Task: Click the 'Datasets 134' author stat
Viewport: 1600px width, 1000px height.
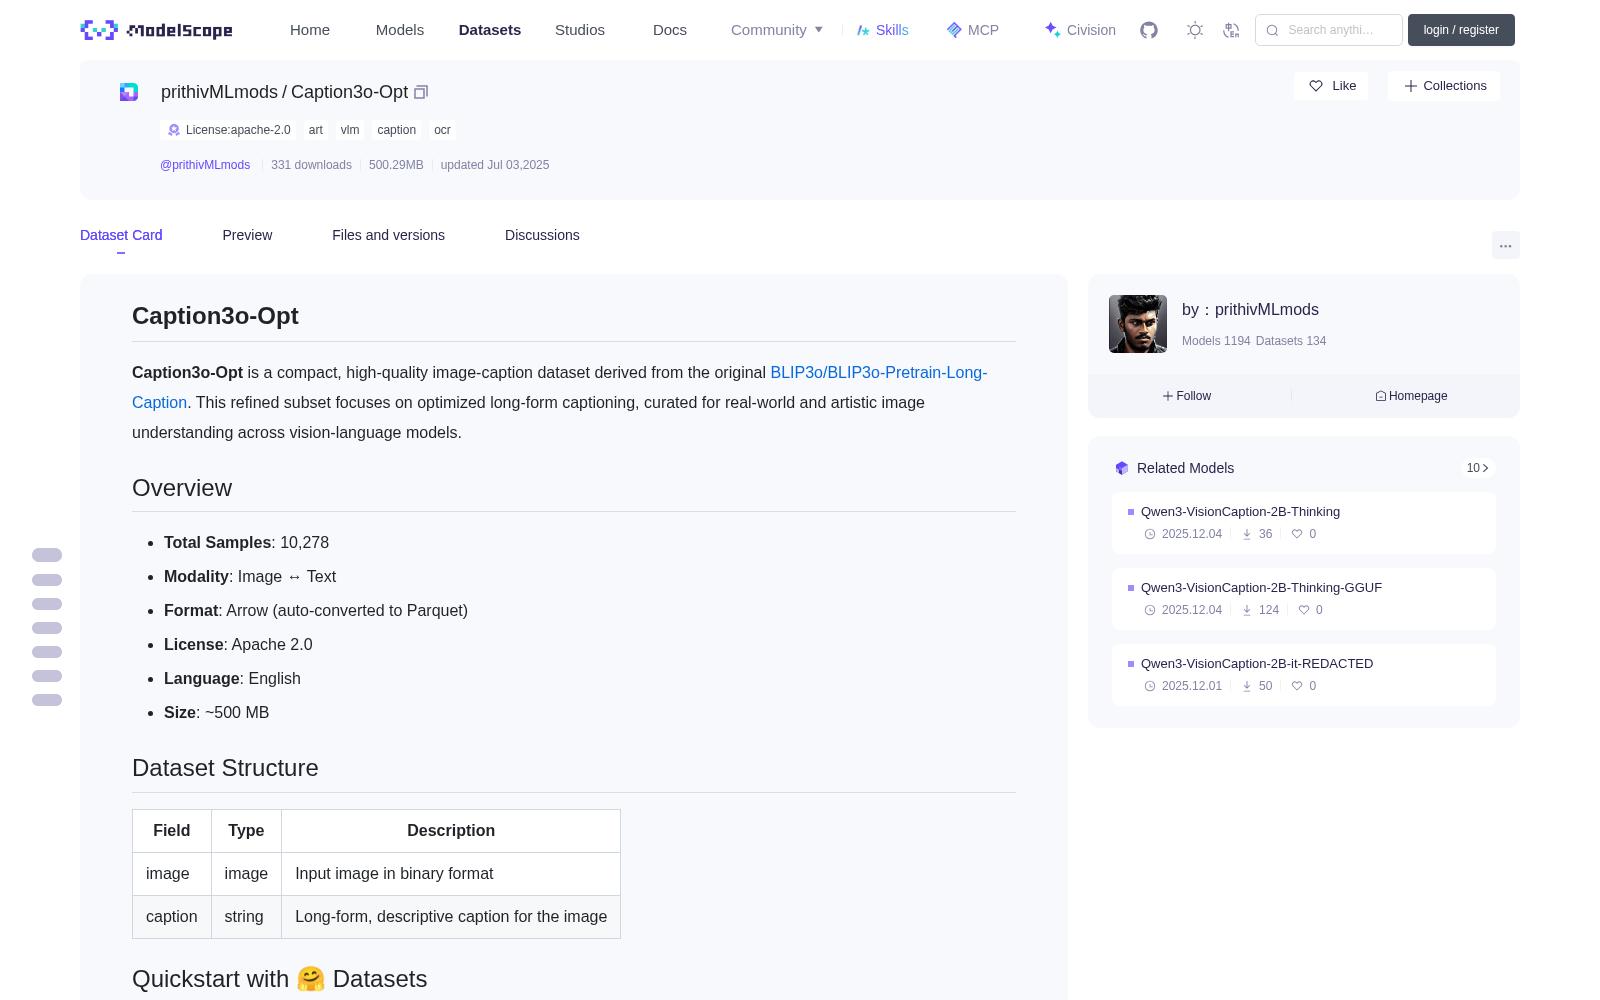Action: [x=1291, y=341]
